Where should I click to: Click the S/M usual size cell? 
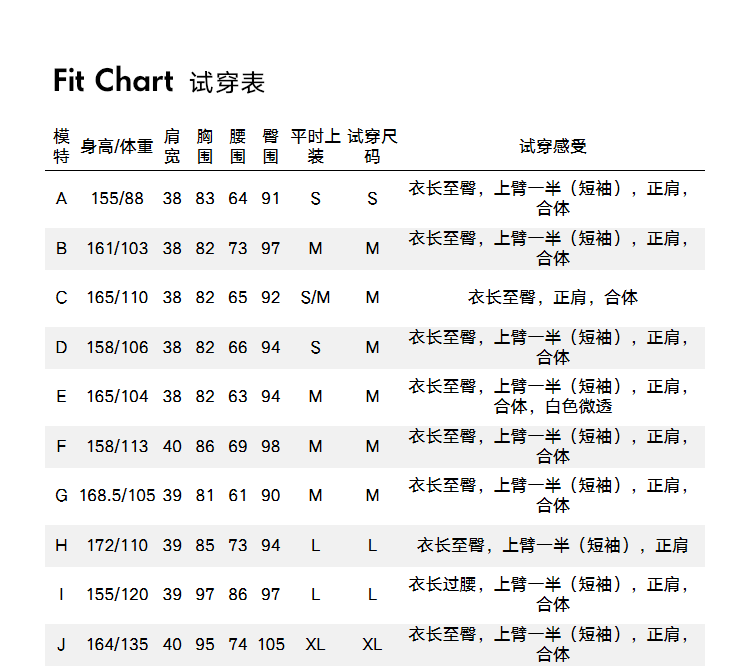pyautogui.click(x=315, y=298)
